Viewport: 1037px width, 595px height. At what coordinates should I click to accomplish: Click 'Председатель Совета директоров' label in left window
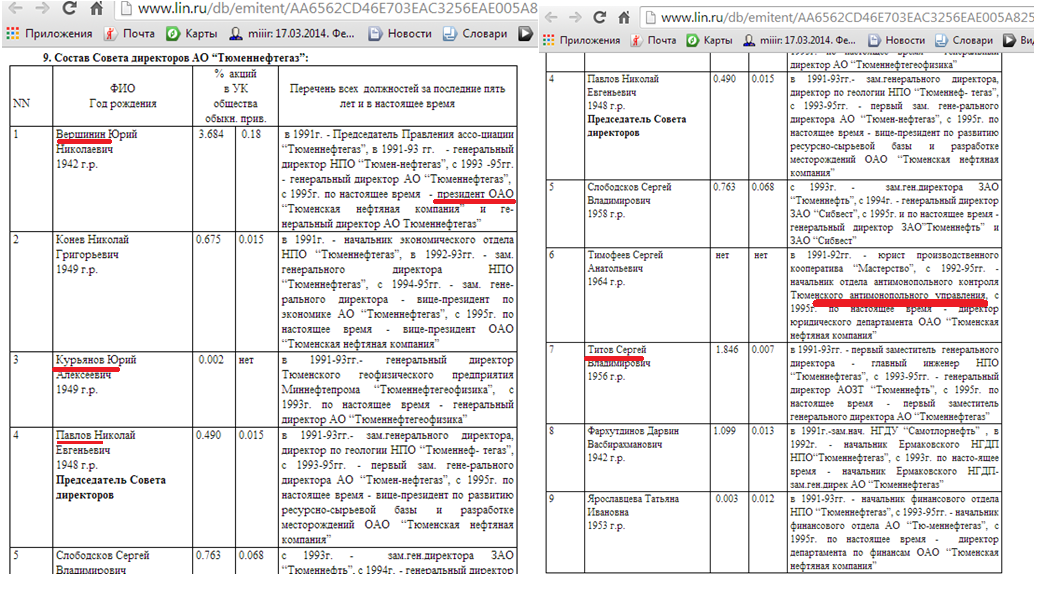[x=110, y=487]
